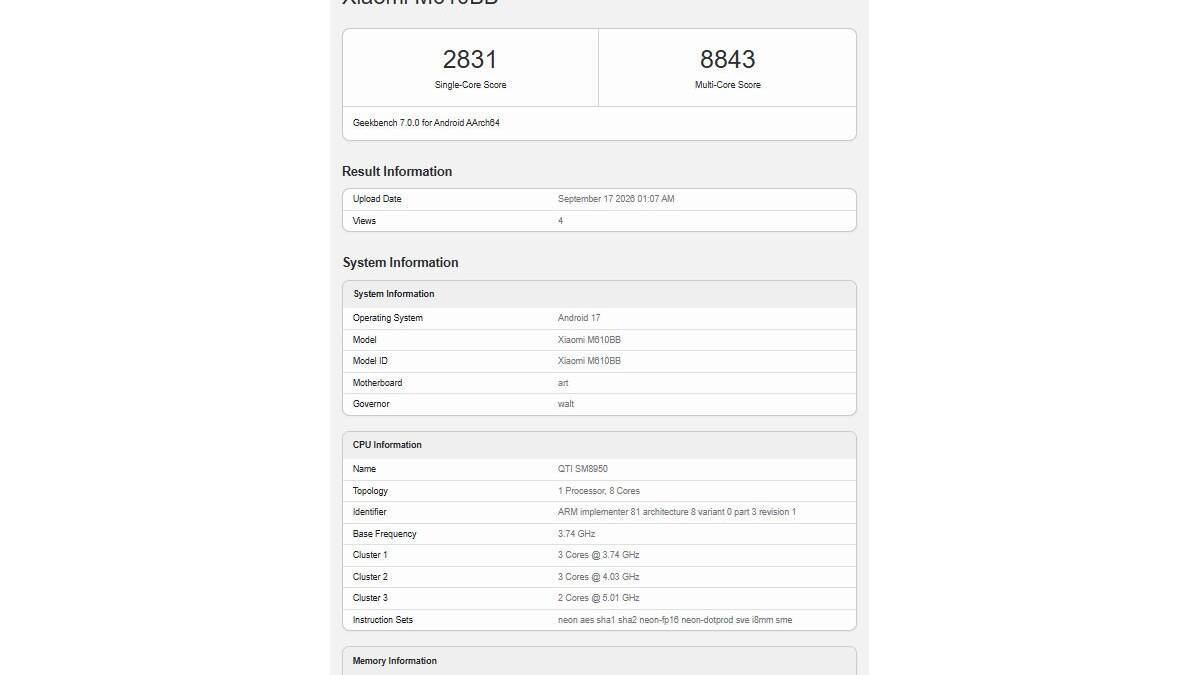Select the Xiaomi M610BB value in Model row
This screenshot has height=675, width=1200.
[x=589, y=340]
